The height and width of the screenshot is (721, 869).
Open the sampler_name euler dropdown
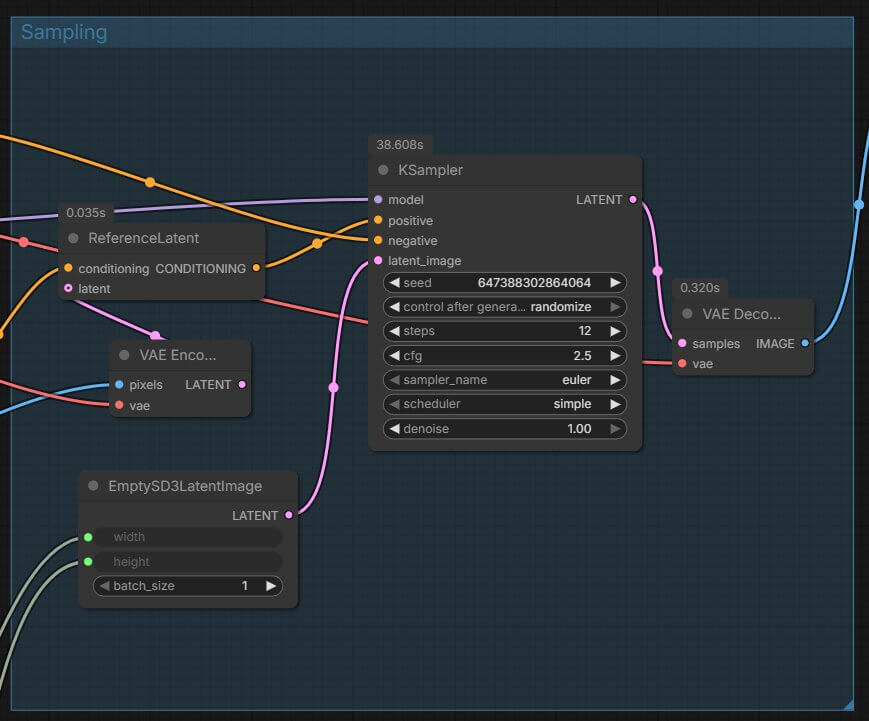pyautogui.click(x=504, y=380)
